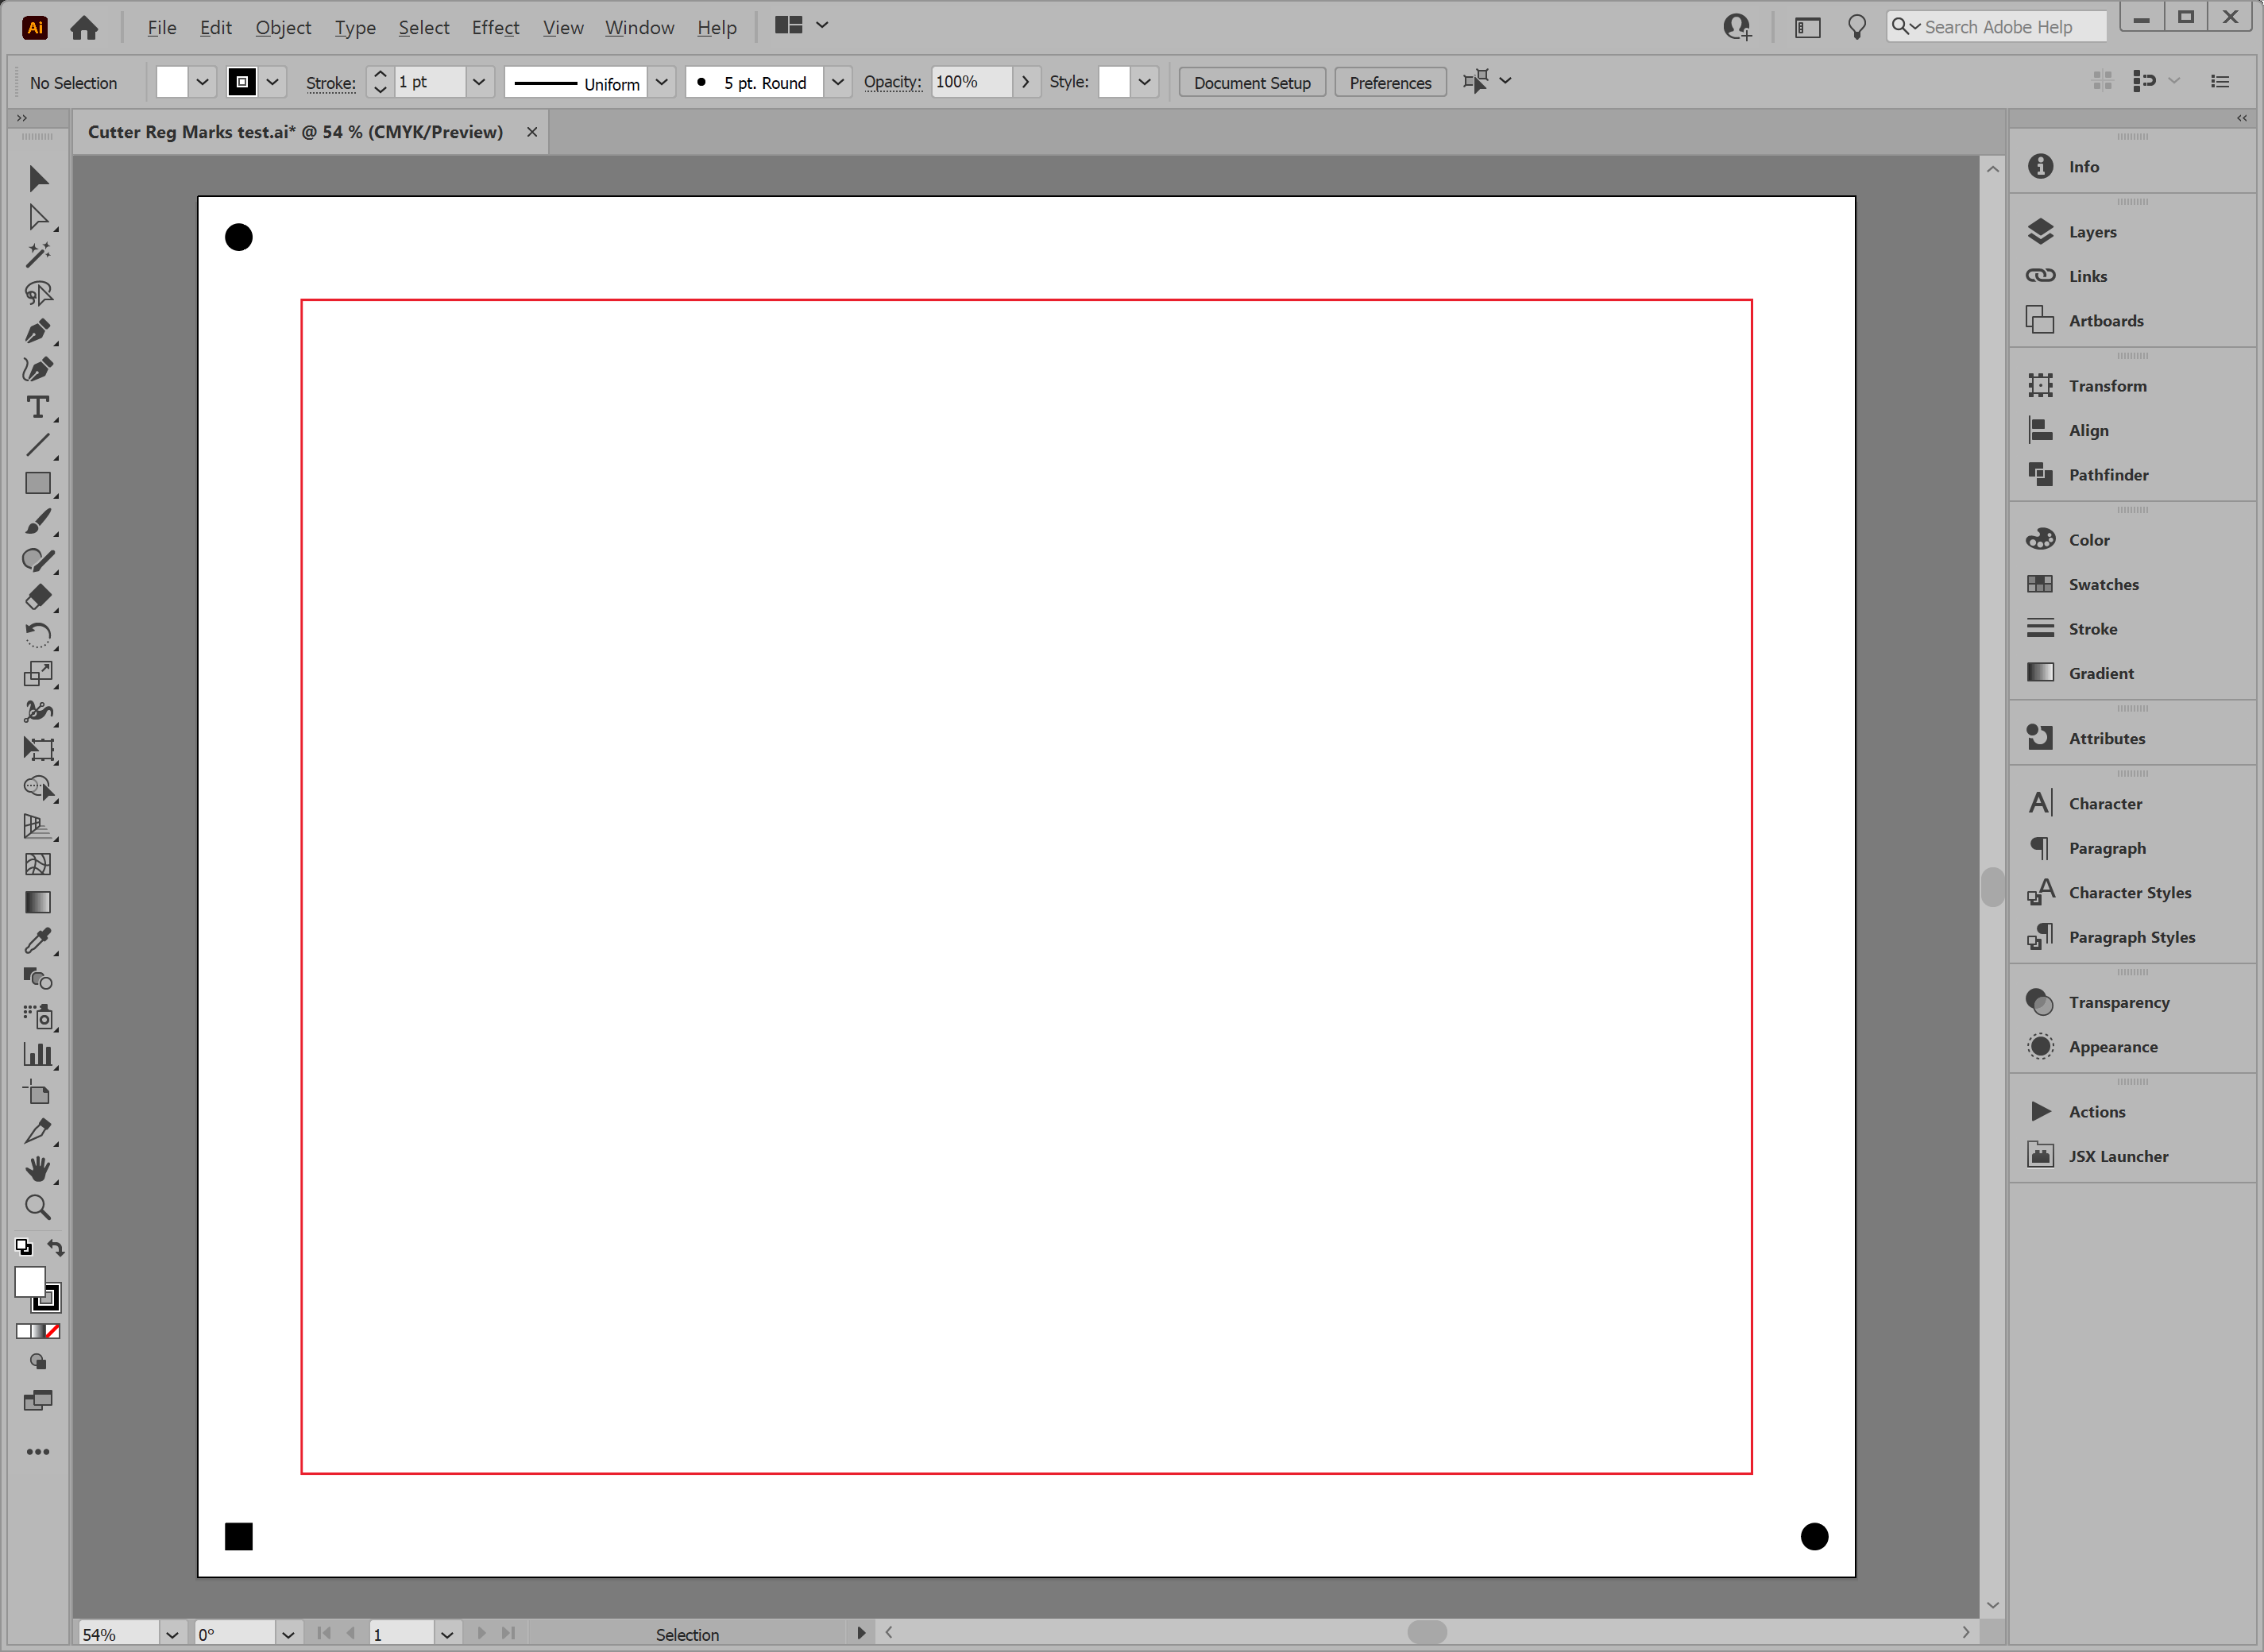Viewport: 2264px width, 1652px height.
Task: Select the Shape Builder tool
Action: click(38, 788)
